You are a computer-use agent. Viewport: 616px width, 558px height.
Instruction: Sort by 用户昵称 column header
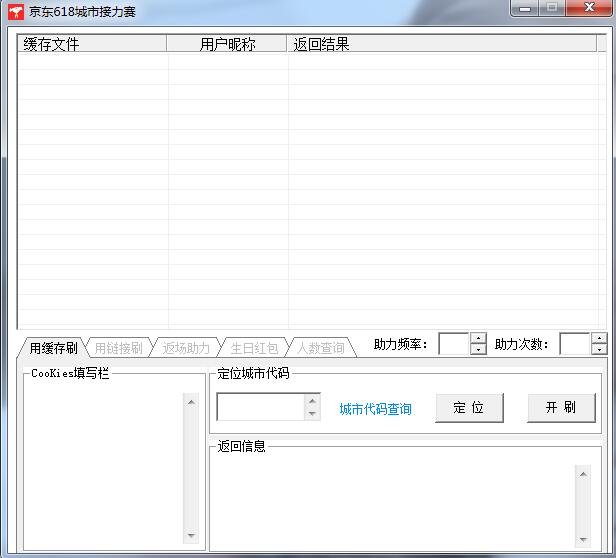click(227, 44)
